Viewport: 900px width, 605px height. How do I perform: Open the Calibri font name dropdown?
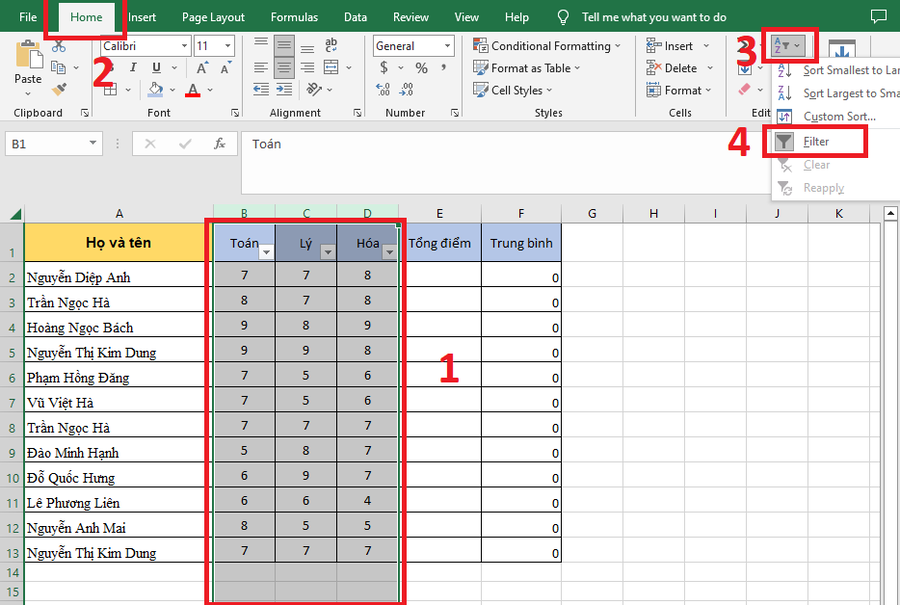(184, 46)
